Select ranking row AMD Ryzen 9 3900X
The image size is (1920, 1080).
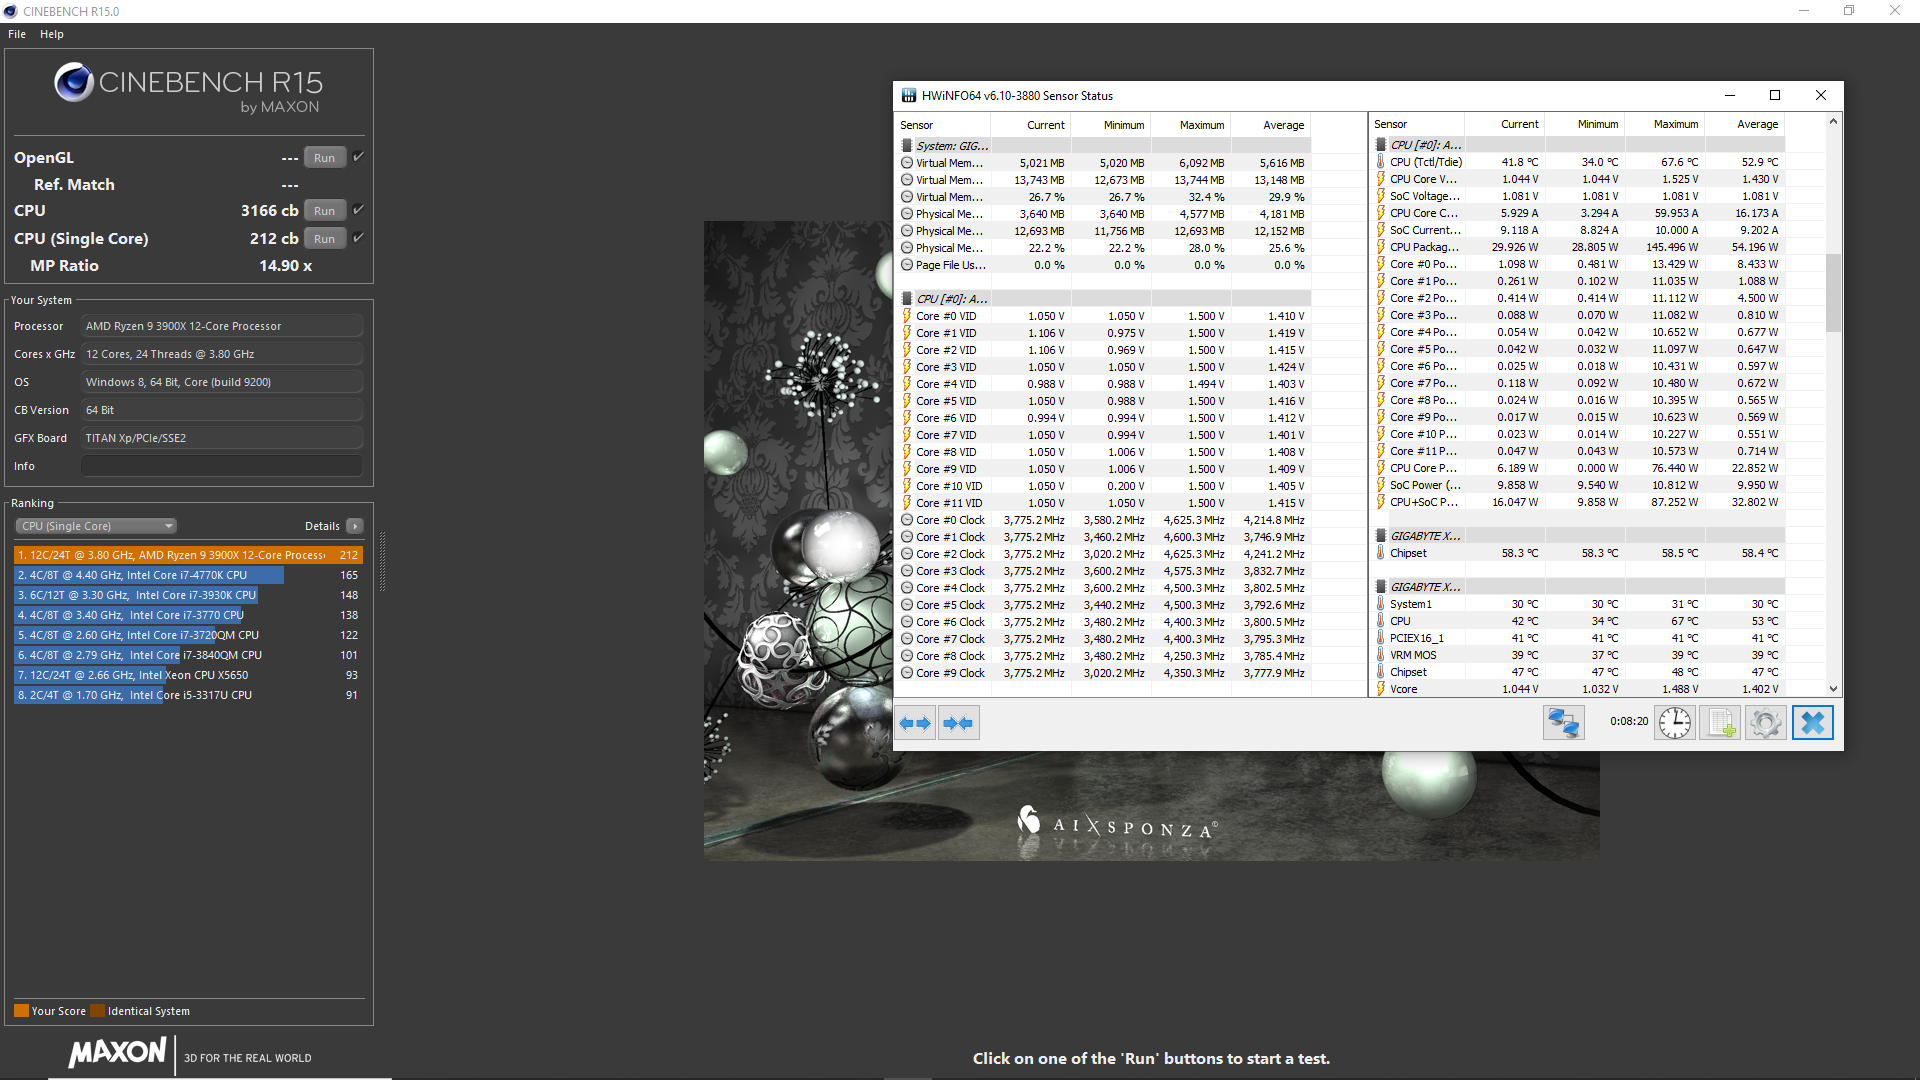[188, 555]
